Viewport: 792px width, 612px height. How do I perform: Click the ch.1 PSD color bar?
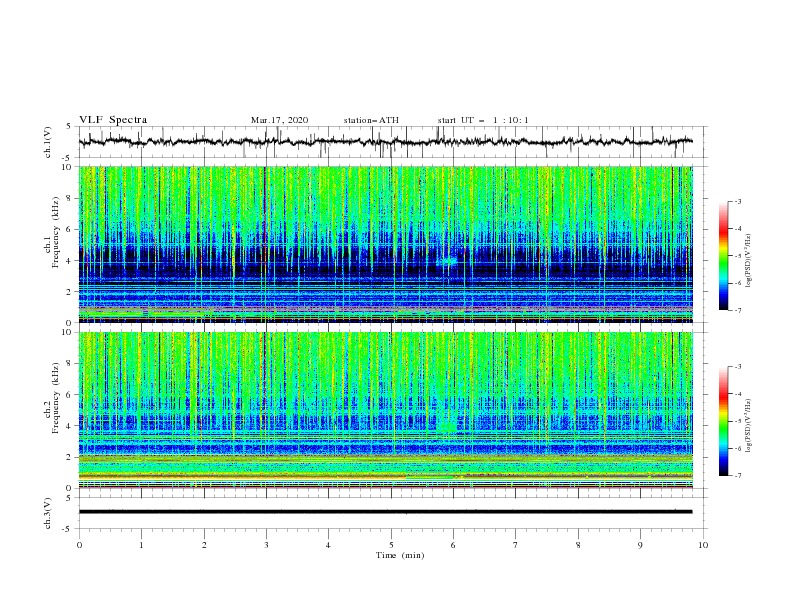point(723,256)
